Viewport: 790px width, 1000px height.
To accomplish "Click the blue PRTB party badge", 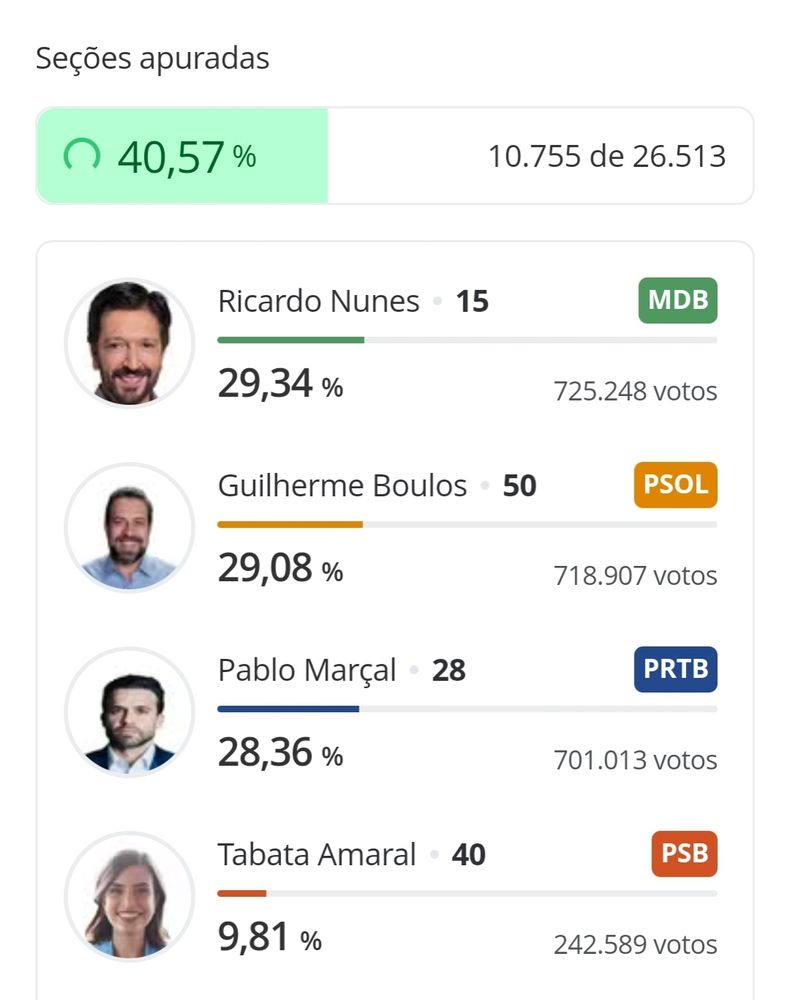I will (x=675, y=669).
